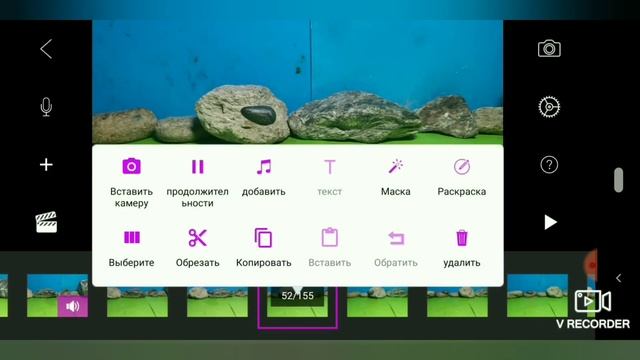The height and width of the screenshot is (360, 640).
Task: Select the продолжительности pause option
Action: click(198, 182)
